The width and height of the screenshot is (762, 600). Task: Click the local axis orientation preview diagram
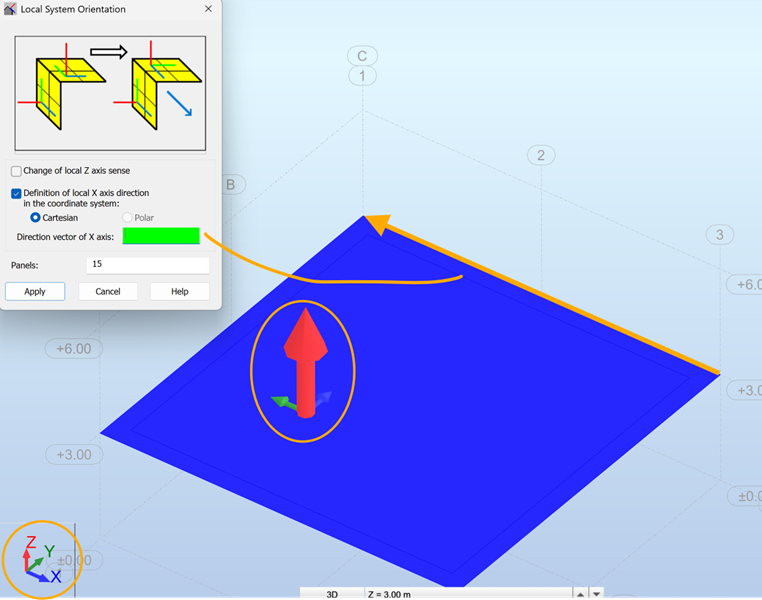point(110,93)
